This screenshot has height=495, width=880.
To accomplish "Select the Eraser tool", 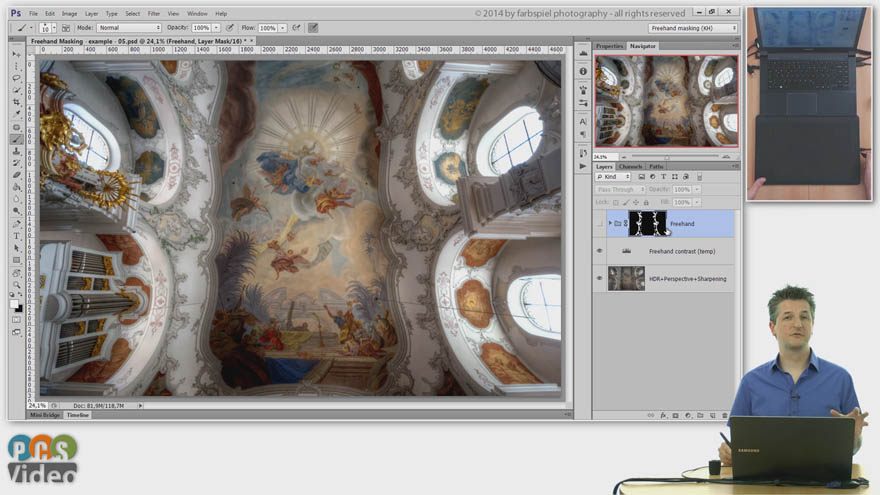I will tap(16, 175).
